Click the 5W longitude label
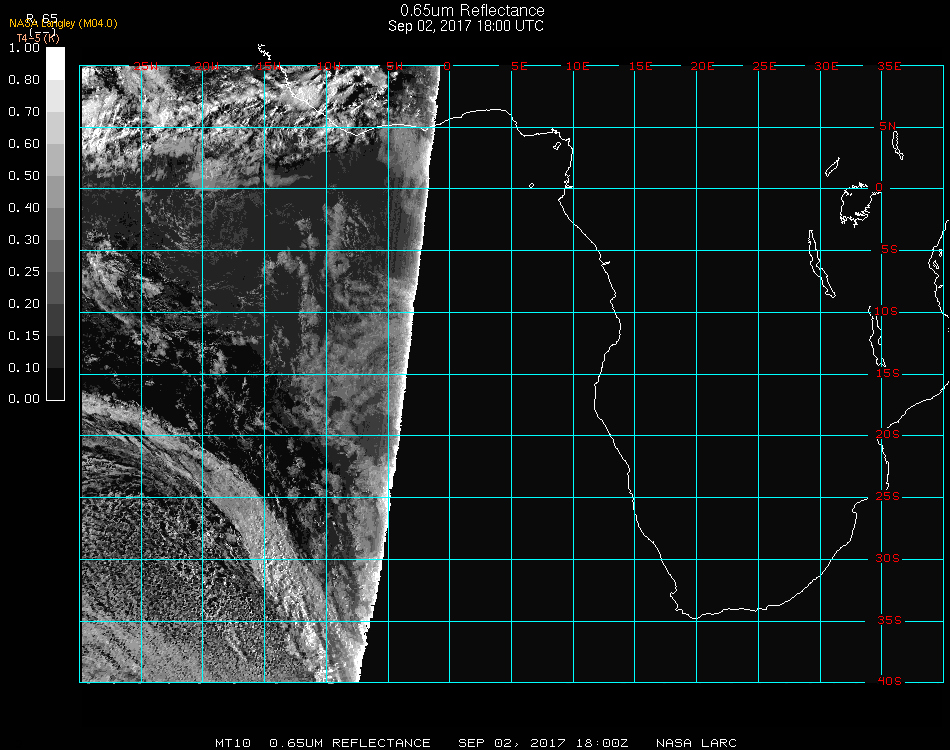The image size is (950, 750). [x=394, y=66]
